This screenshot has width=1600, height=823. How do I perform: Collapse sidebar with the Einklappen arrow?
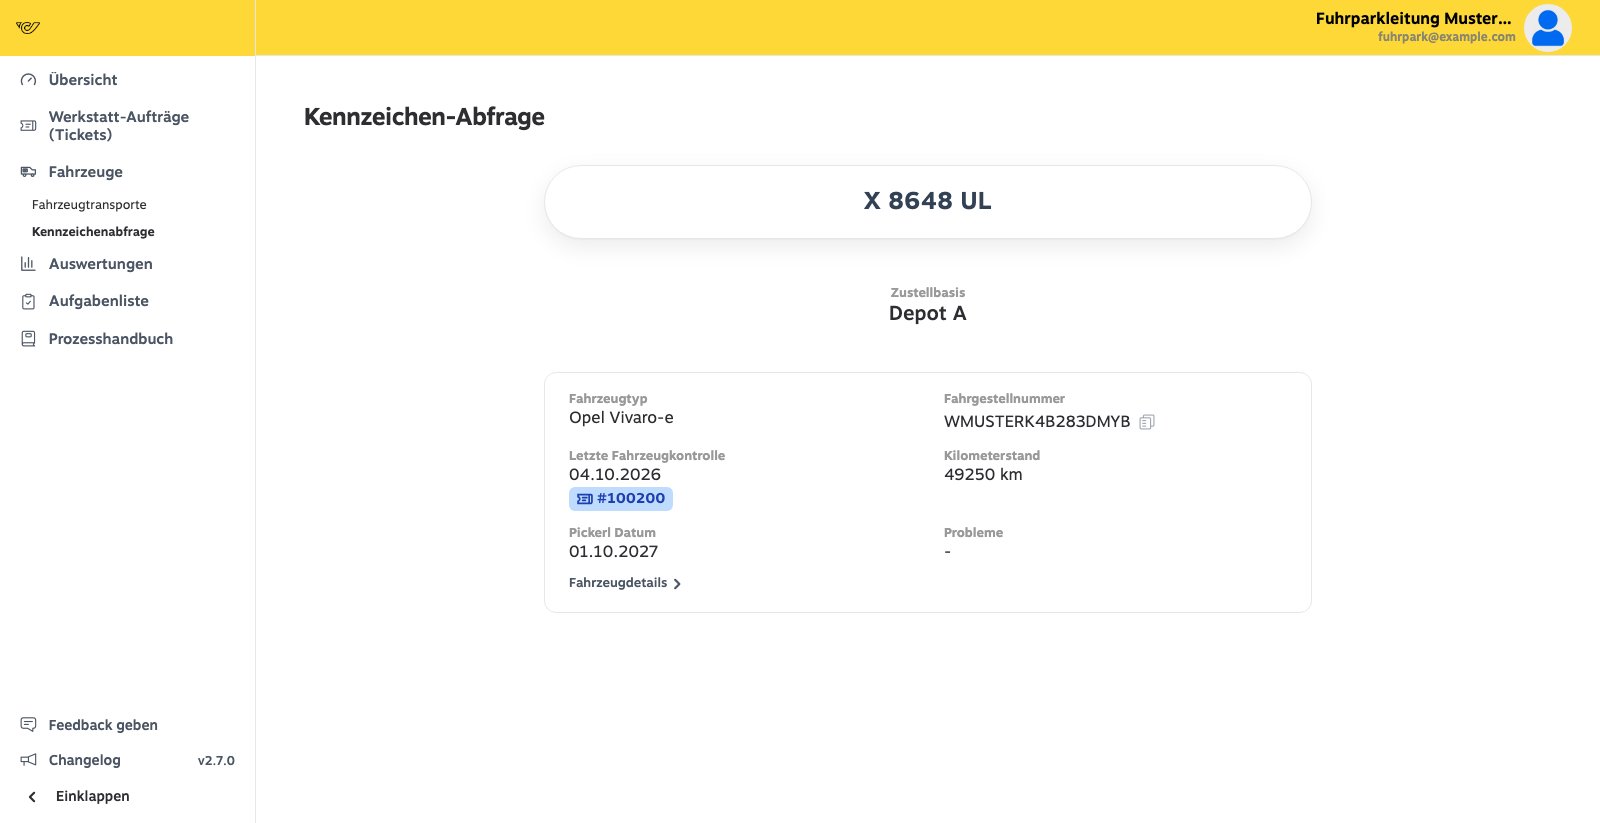[x=32, y=797]
